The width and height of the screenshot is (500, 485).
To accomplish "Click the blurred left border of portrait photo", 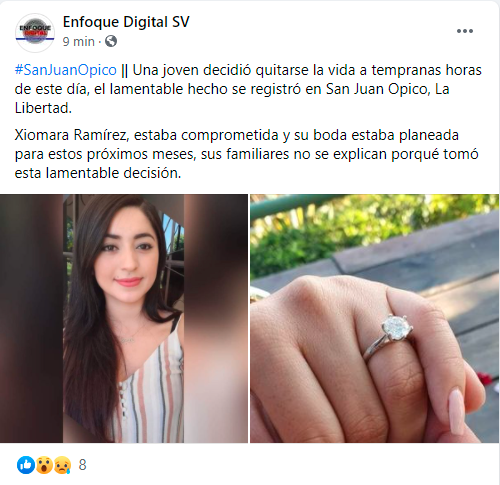I will click(31, 319).
